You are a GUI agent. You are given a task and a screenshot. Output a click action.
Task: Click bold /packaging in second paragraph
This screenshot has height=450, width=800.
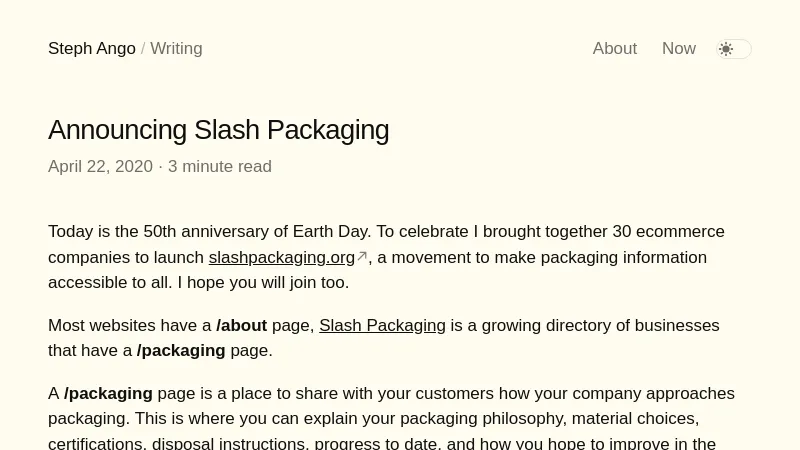click(x=181, y=351)
